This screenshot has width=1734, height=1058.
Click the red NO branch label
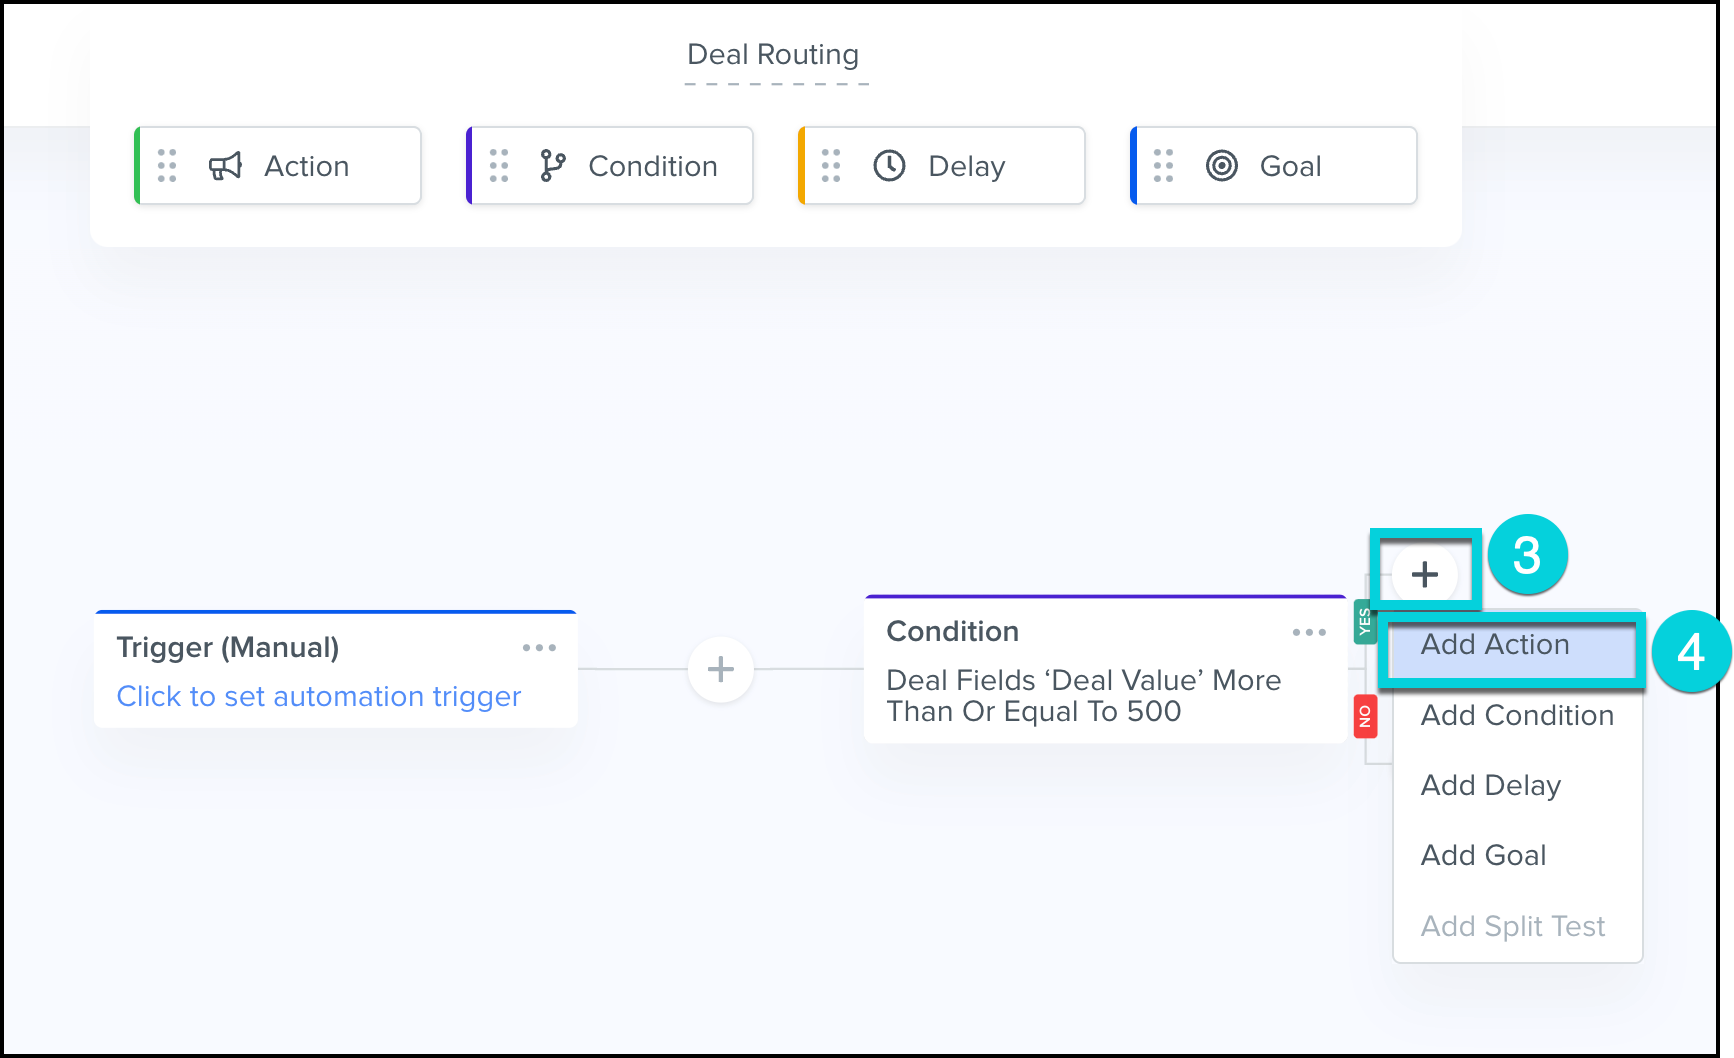pos(1365,716)
